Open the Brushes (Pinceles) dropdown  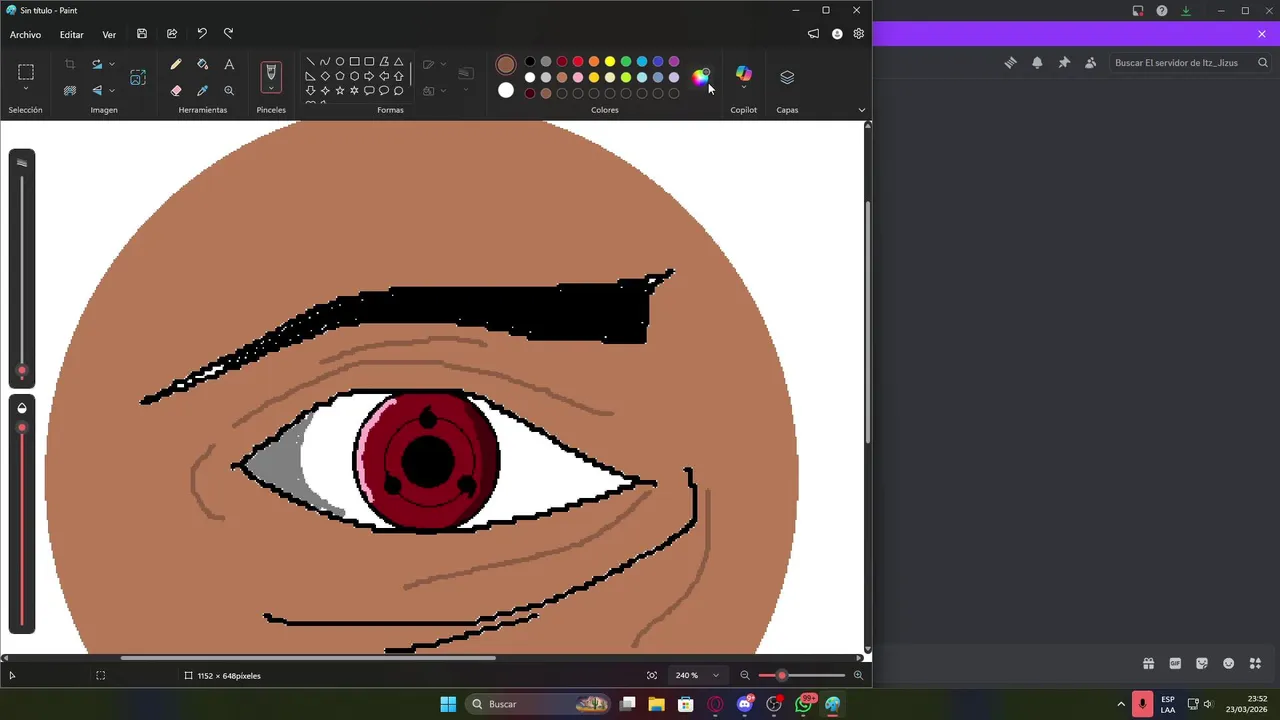click(x=270, y=88)
